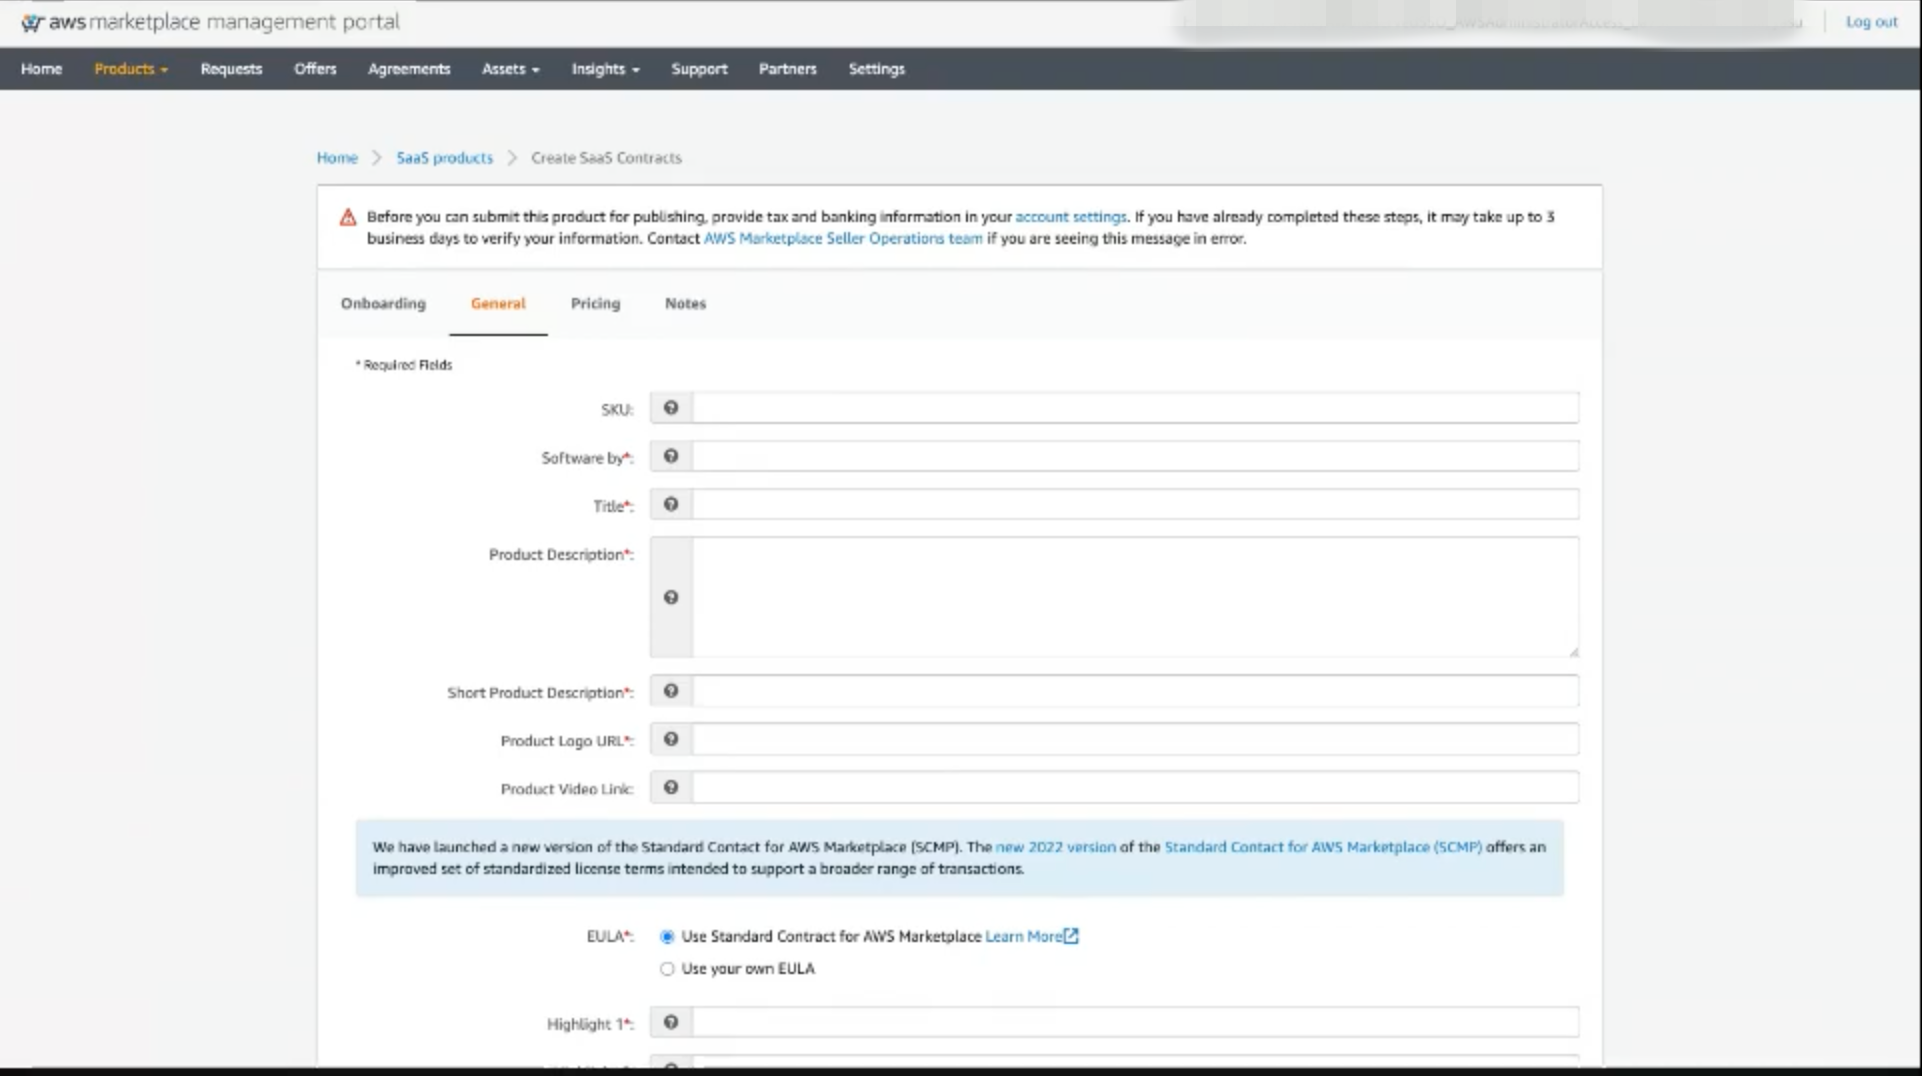Open the Agreements menu item

tap(409, 69)
